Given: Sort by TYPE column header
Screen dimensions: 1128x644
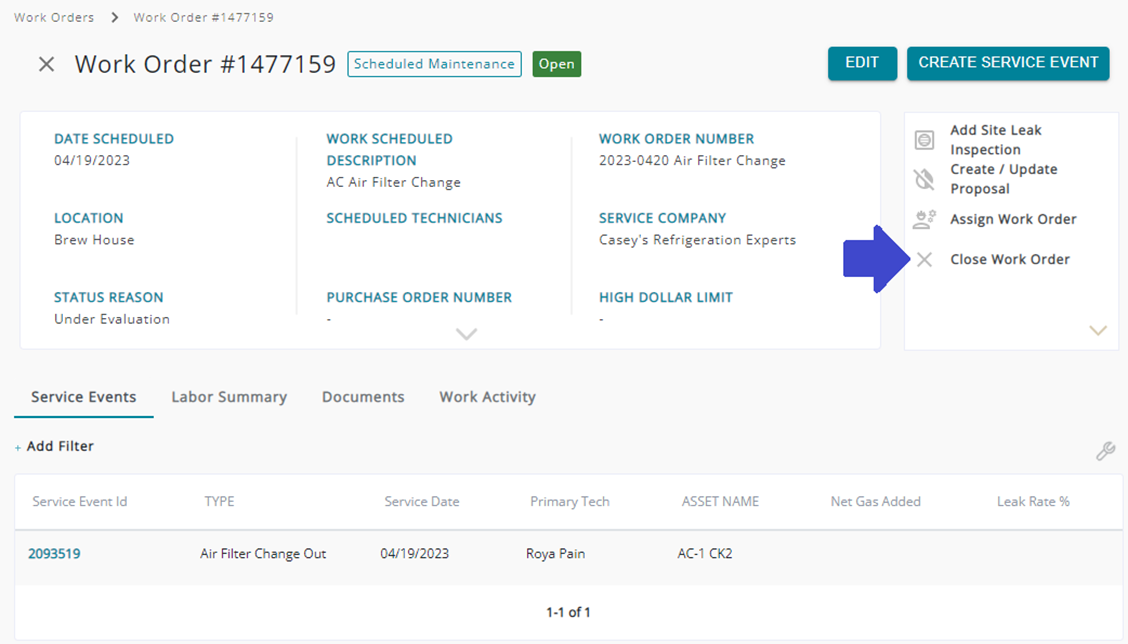Looking at the screenshot, I should point(219,502).
